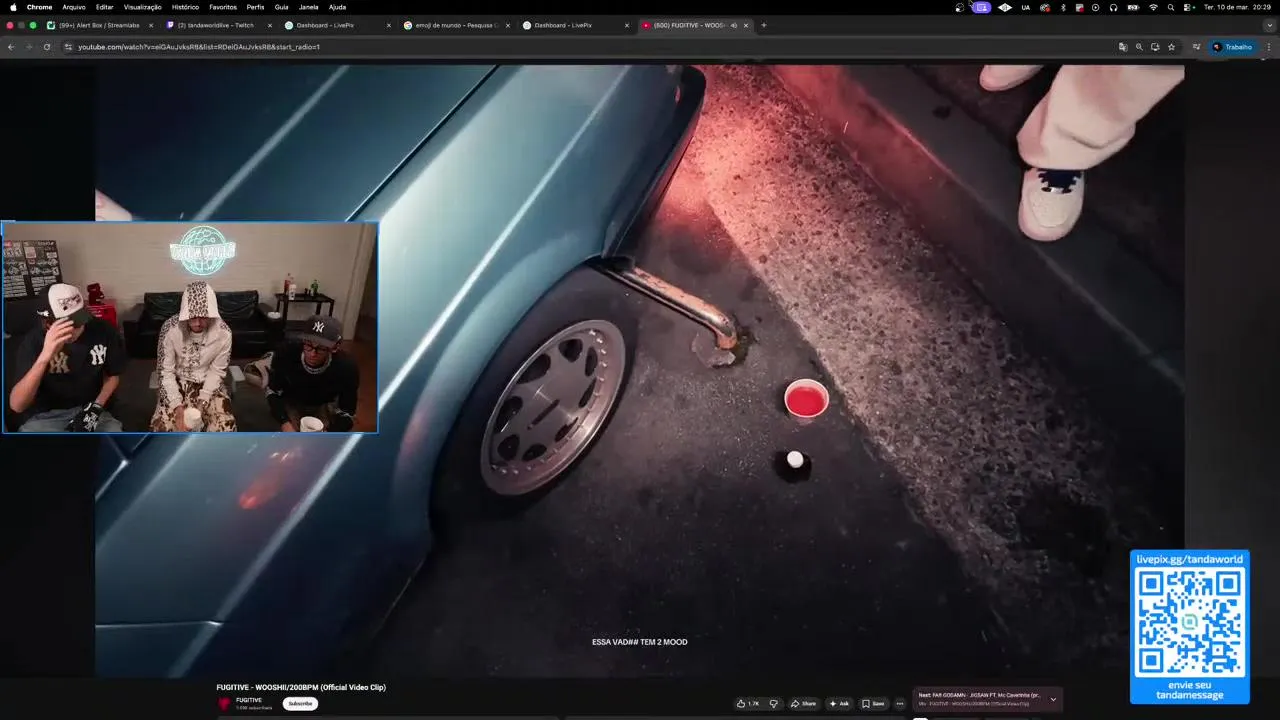Click the video title FUGITIVE - WOOSHII/200BPM
1280x720 pixels.
[301, 687]
